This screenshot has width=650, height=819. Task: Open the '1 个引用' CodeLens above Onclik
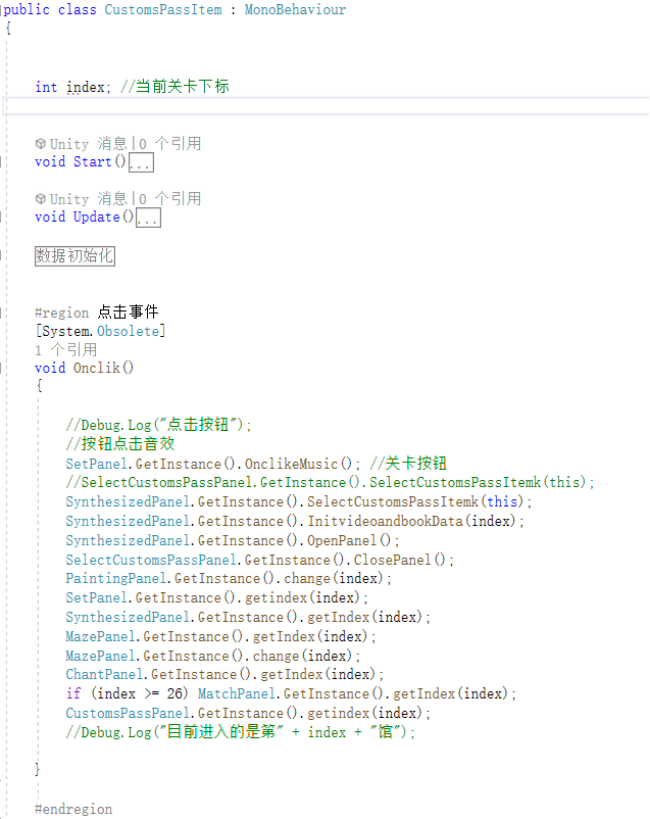tap(66, 350)
